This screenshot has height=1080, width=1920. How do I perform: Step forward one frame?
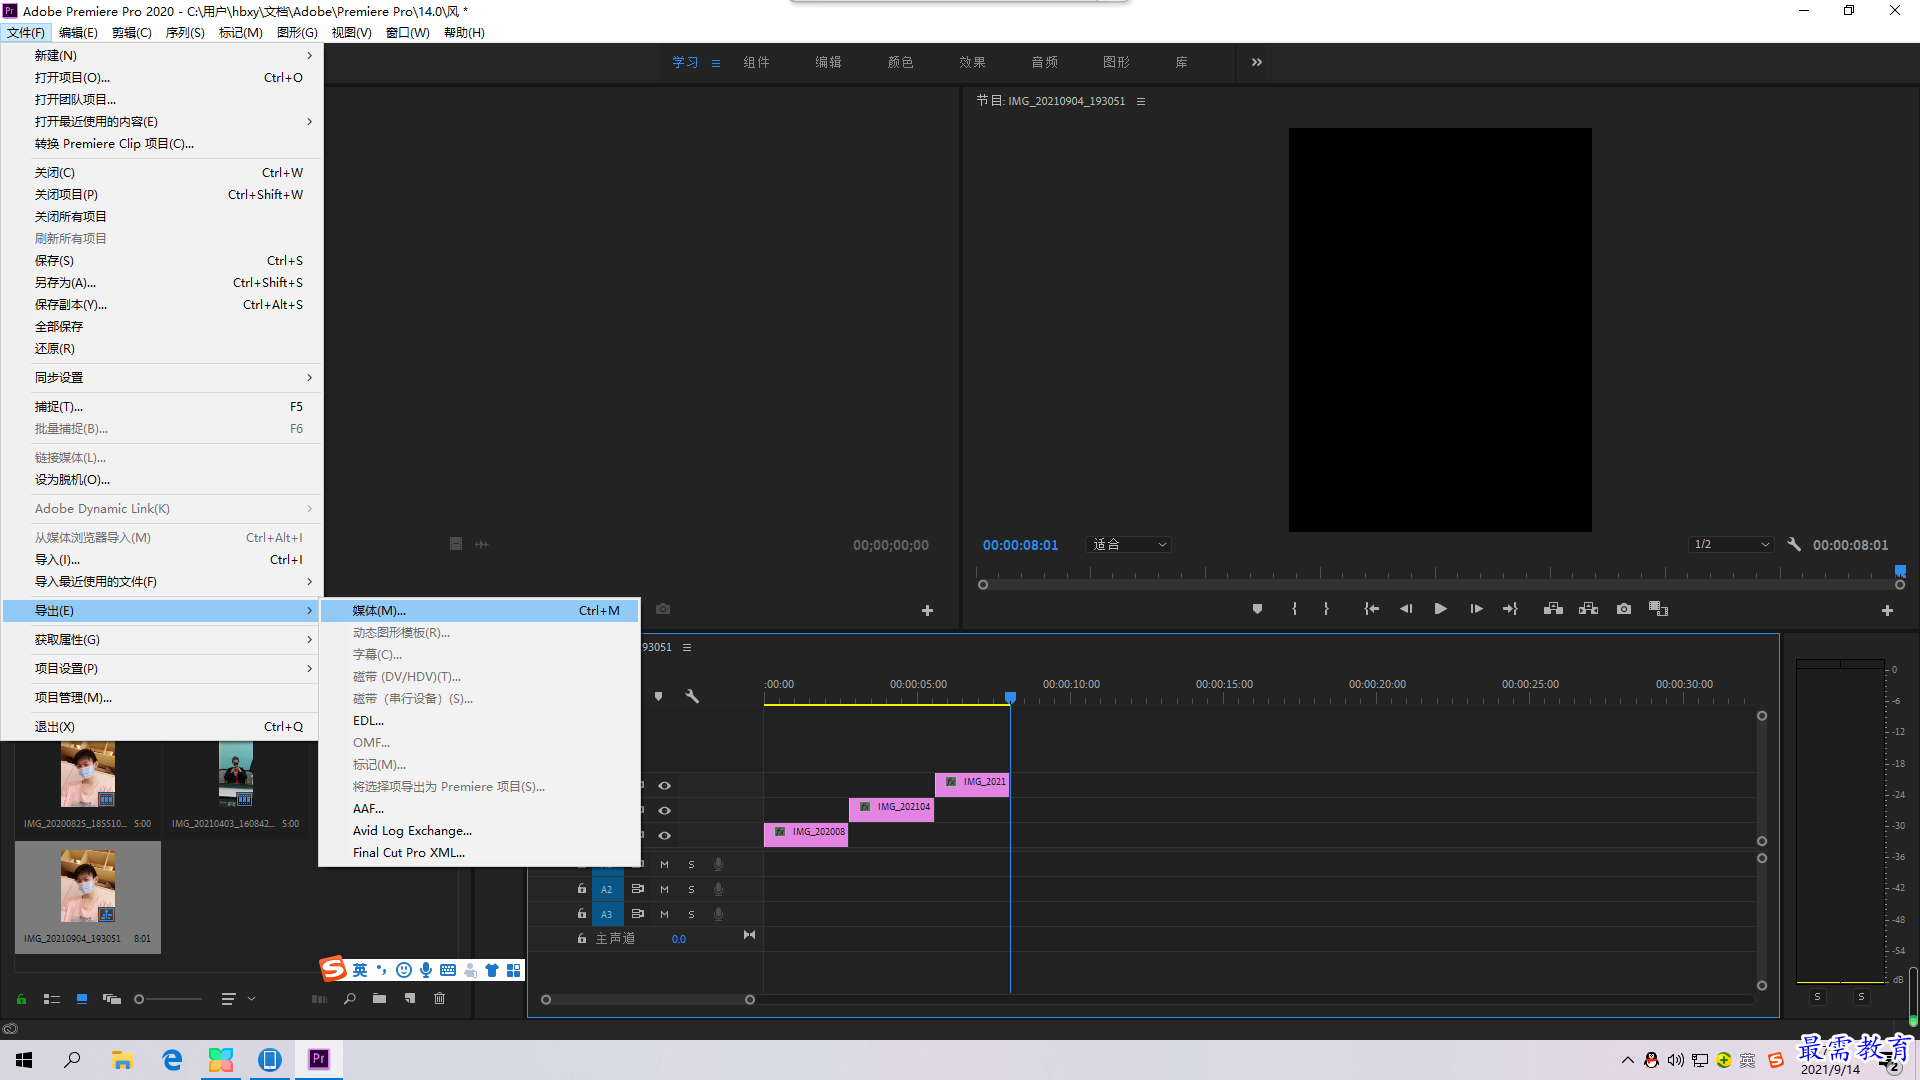(1476, 609)
